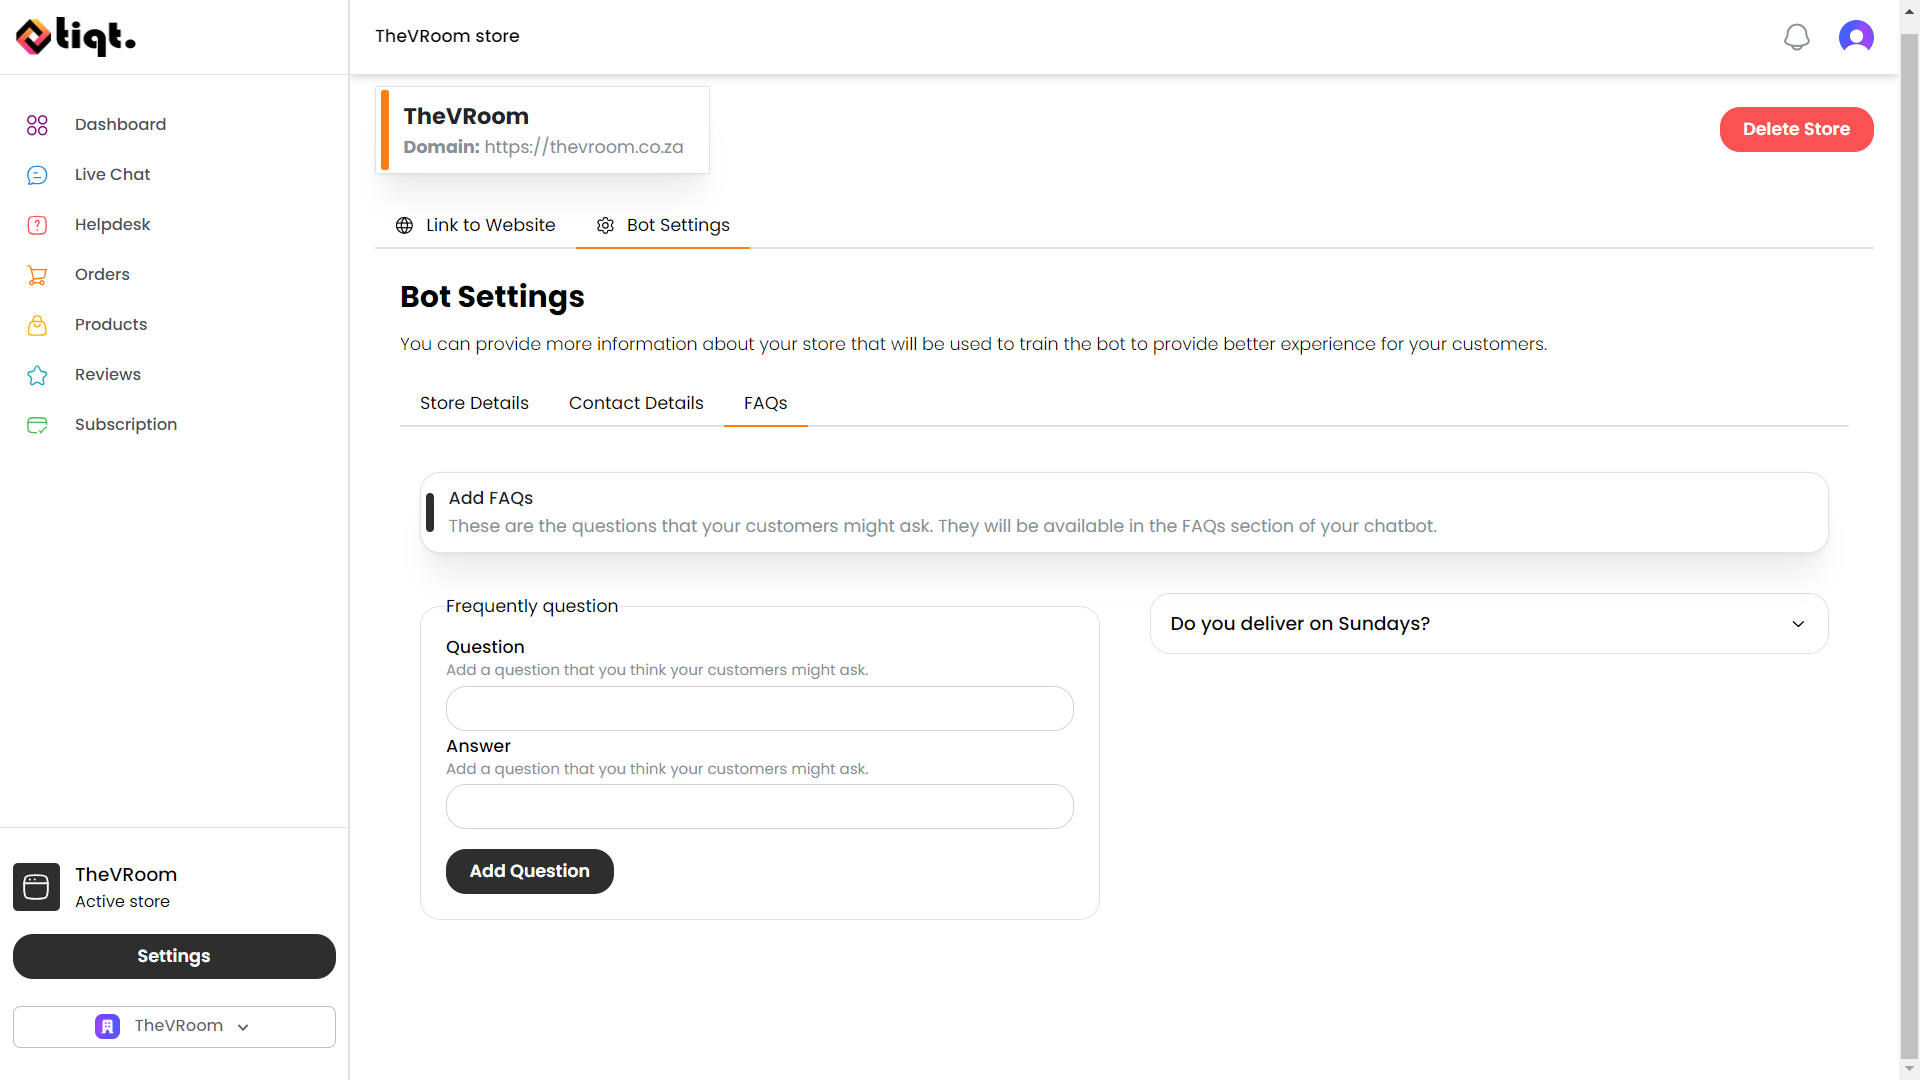Open the TheVRoom store selector dropdown
Screen dimensions: 1920x1080
click(x=174, y=1026)
